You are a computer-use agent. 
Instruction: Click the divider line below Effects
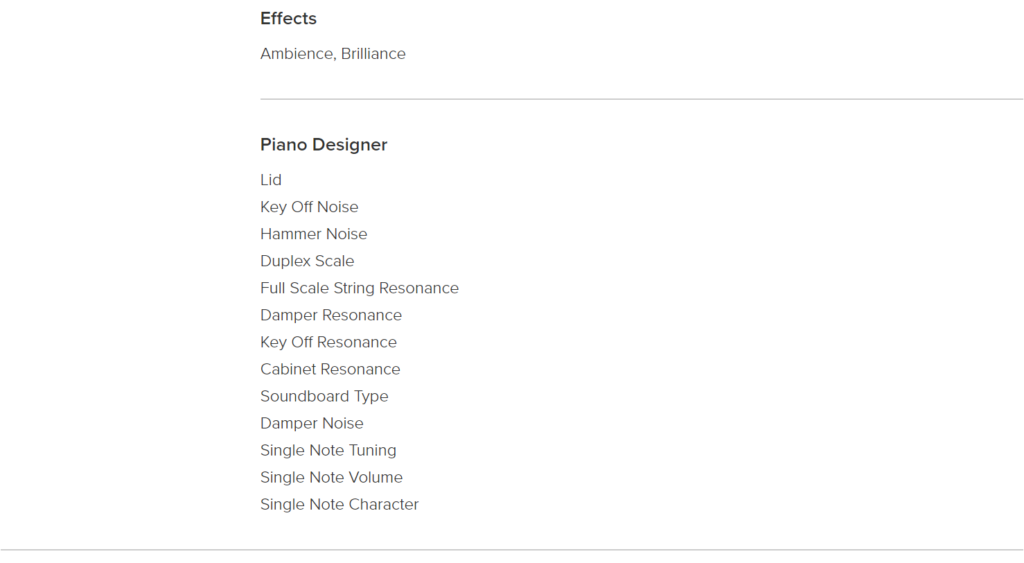[641, 99]
